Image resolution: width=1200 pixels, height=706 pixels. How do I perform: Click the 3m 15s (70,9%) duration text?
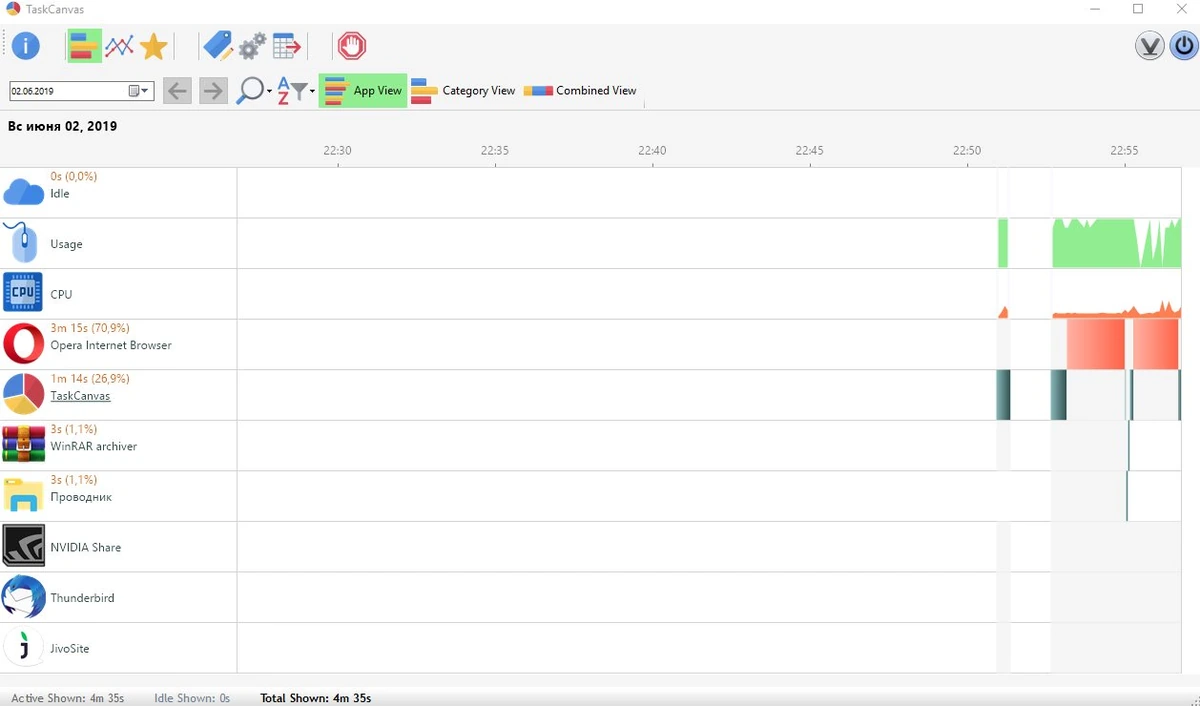tap(90, 328)
